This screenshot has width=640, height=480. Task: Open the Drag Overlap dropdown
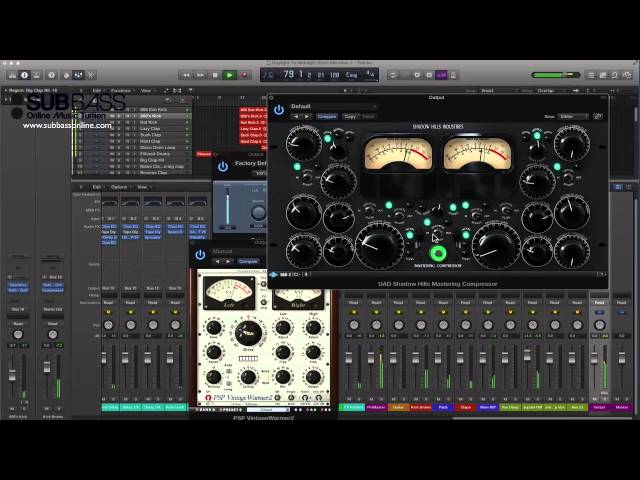pos(549,91)
